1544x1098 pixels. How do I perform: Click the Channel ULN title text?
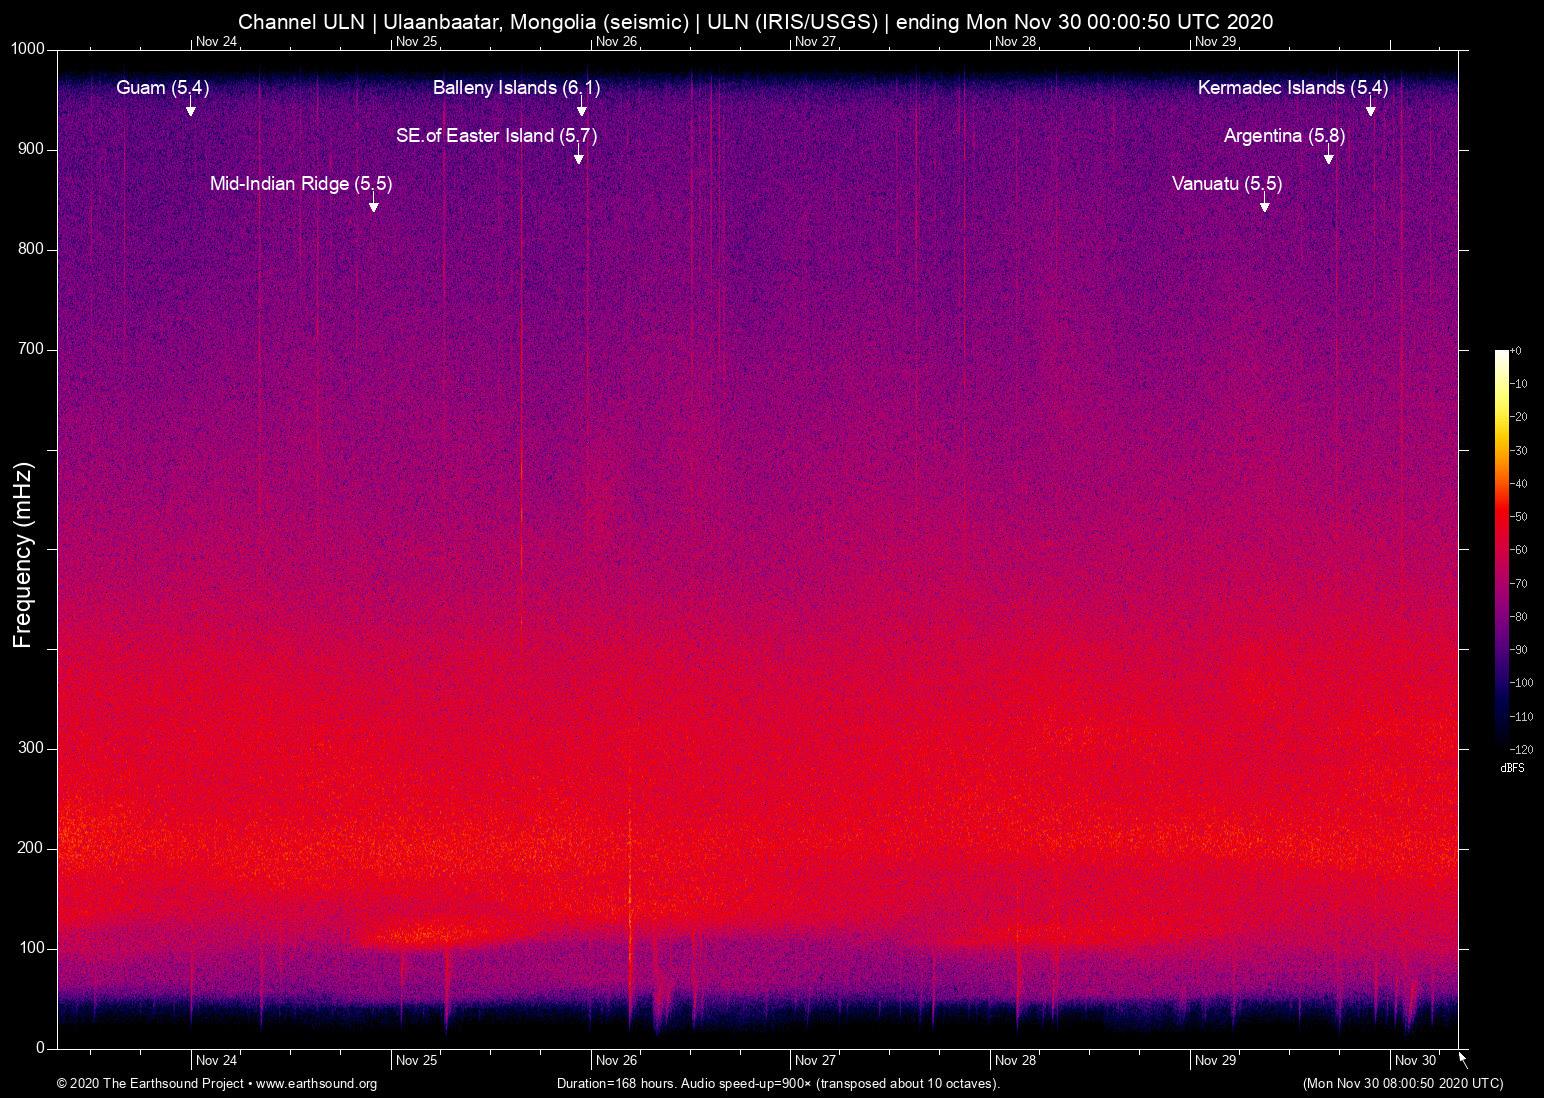coord(300,21)
